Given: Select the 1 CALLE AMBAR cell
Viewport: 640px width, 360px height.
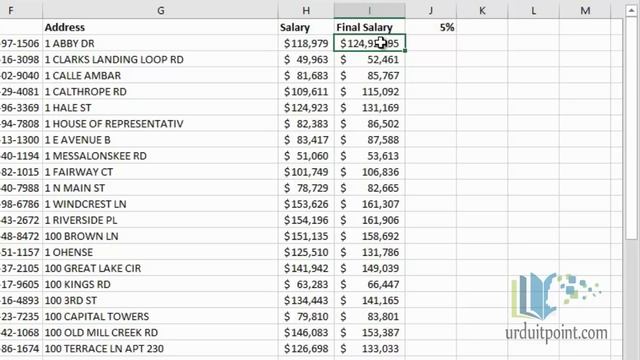Looking at the screenshot, I should (x=160, y=76).
